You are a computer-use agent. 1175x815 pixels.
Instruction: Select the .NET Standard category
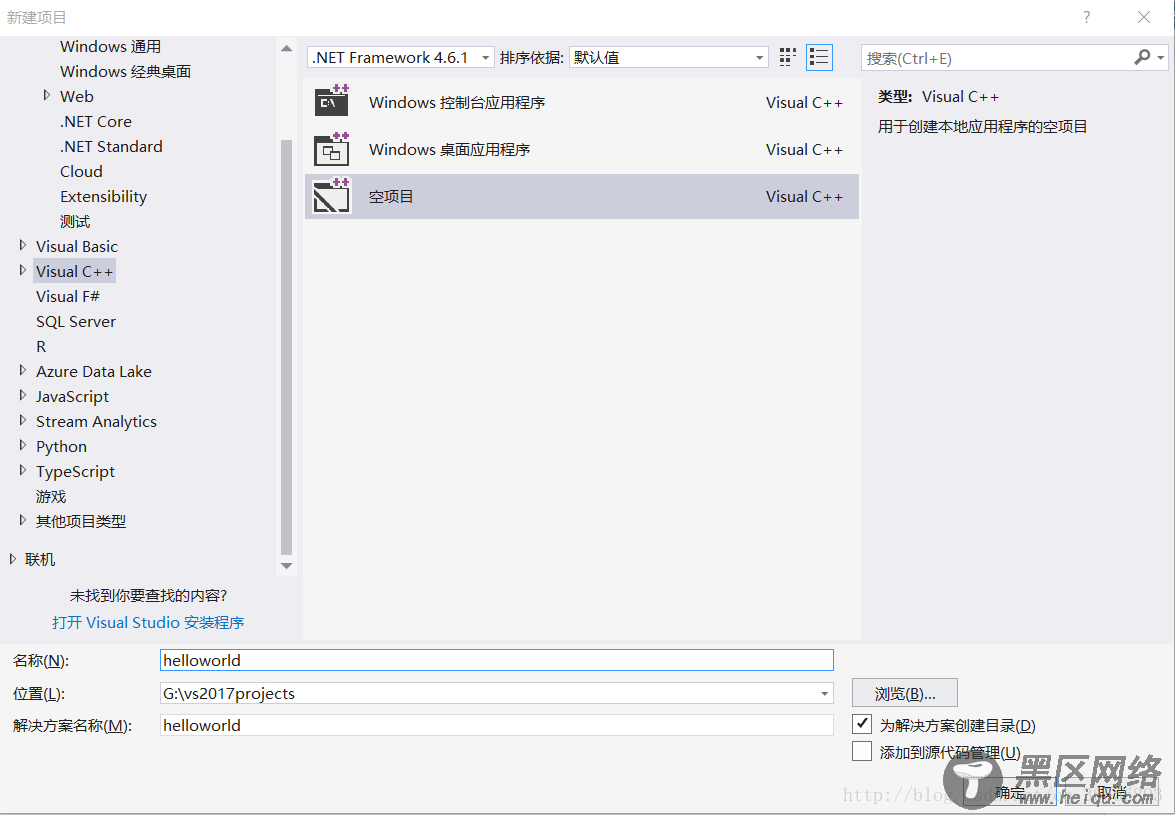[x=111, y=146]
